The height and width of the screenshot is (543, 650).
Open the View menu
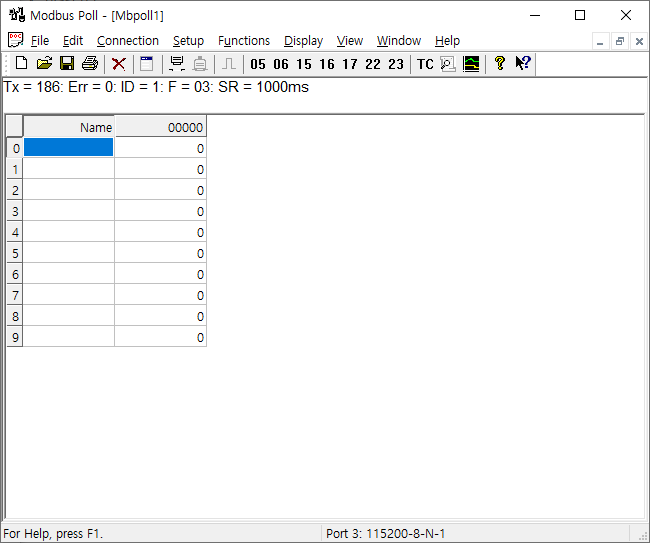pos(349,41)
